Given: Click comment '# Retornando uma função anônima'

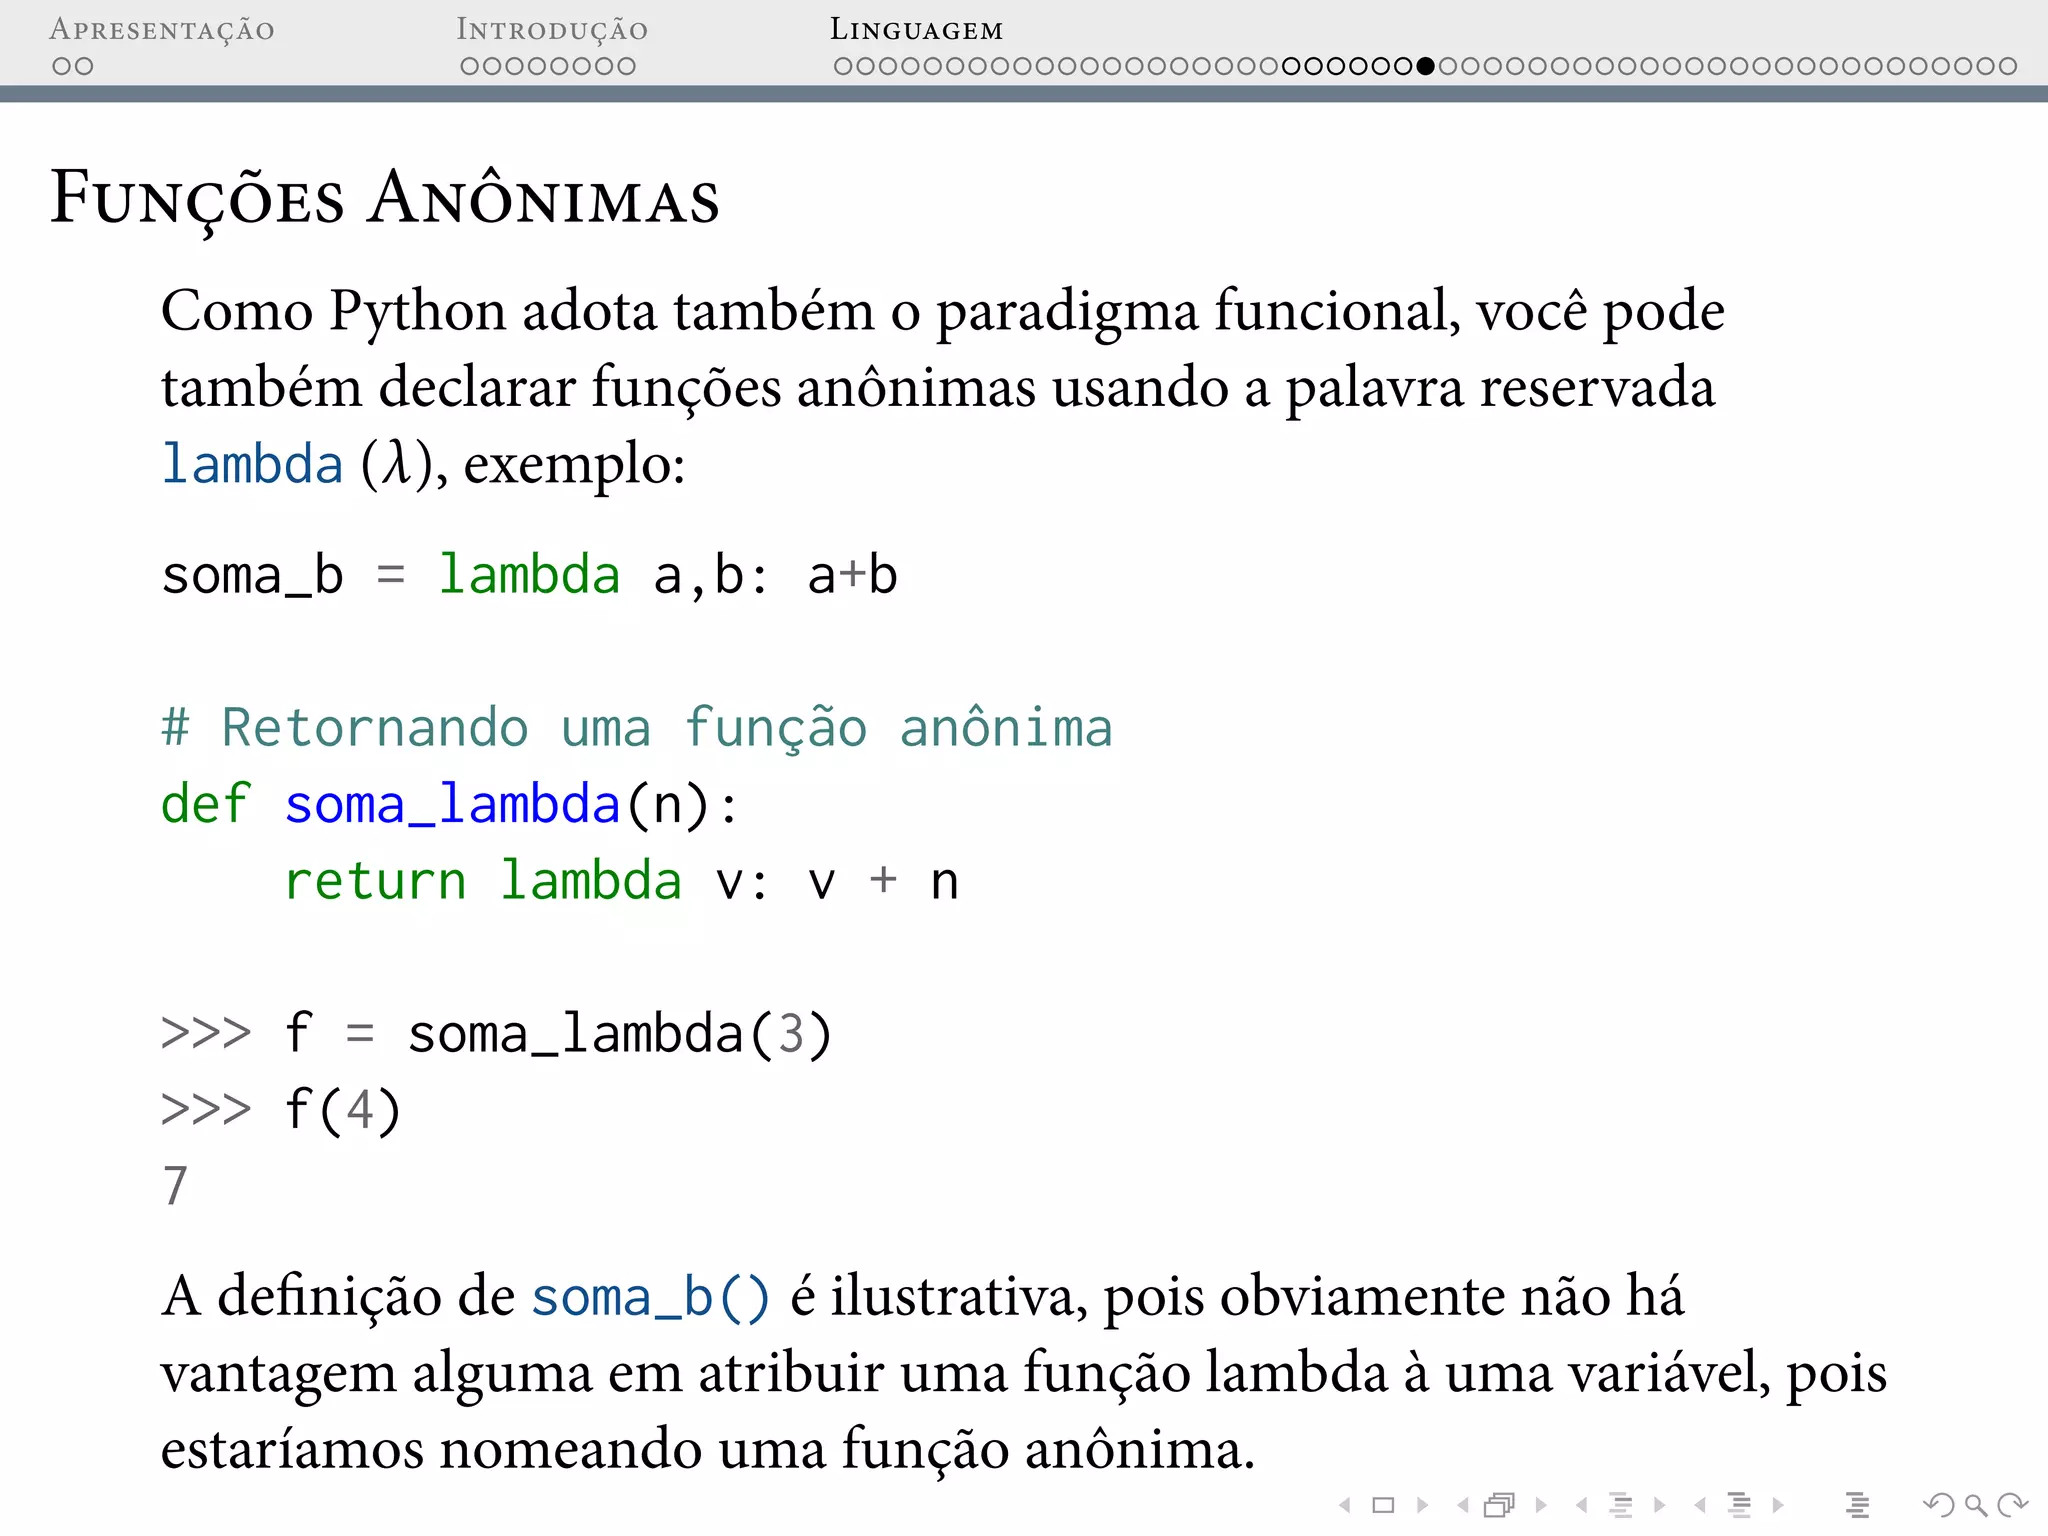Looking at the screenshot, I should (637, 728).
